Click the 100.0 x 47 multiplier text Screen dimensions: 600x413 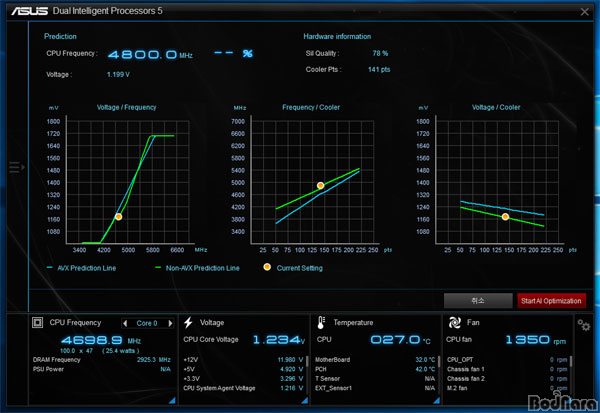(x=76, y=351)
